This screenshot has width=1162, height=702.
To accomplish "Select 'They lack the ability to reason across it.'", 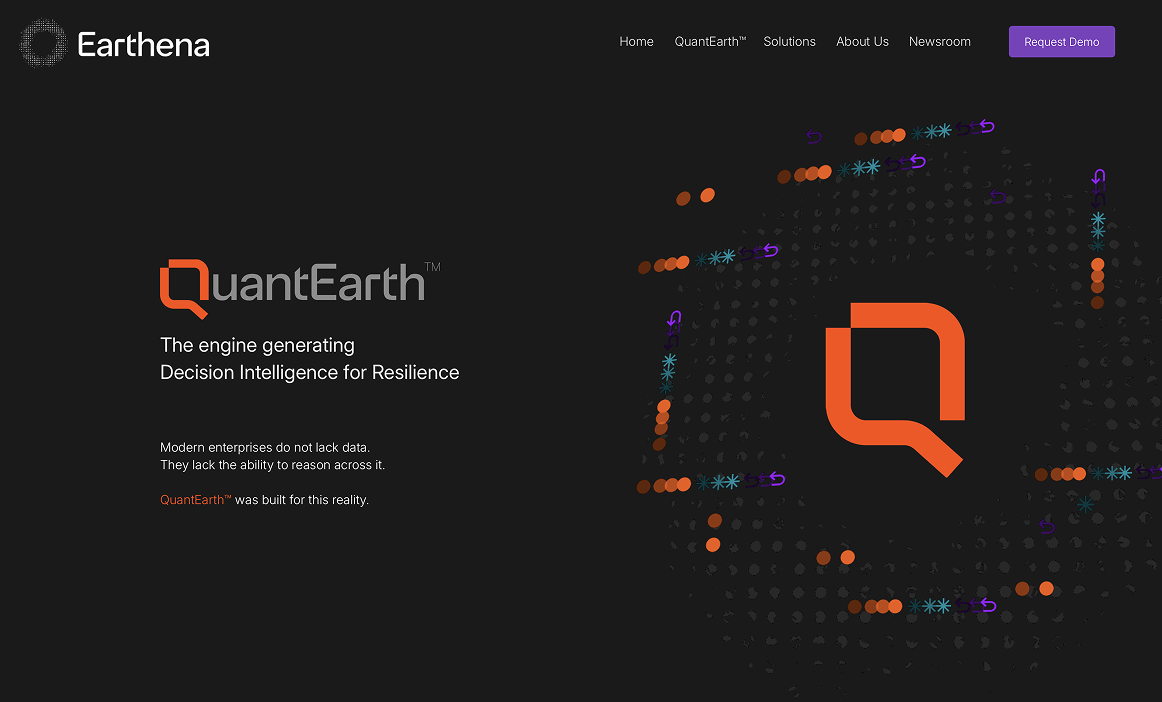I will click(x=273, y=465).
